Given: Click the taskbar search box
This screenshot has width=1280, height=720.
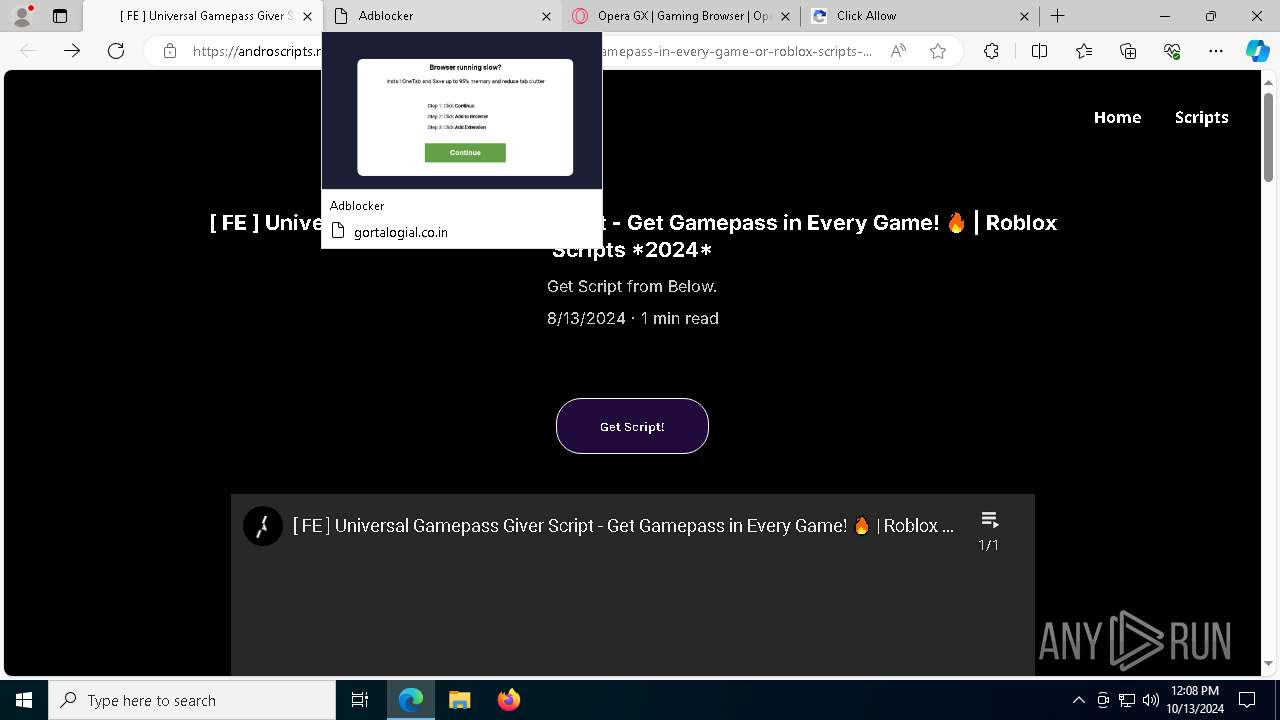Looking at the screenshot, I should (192, 700).
